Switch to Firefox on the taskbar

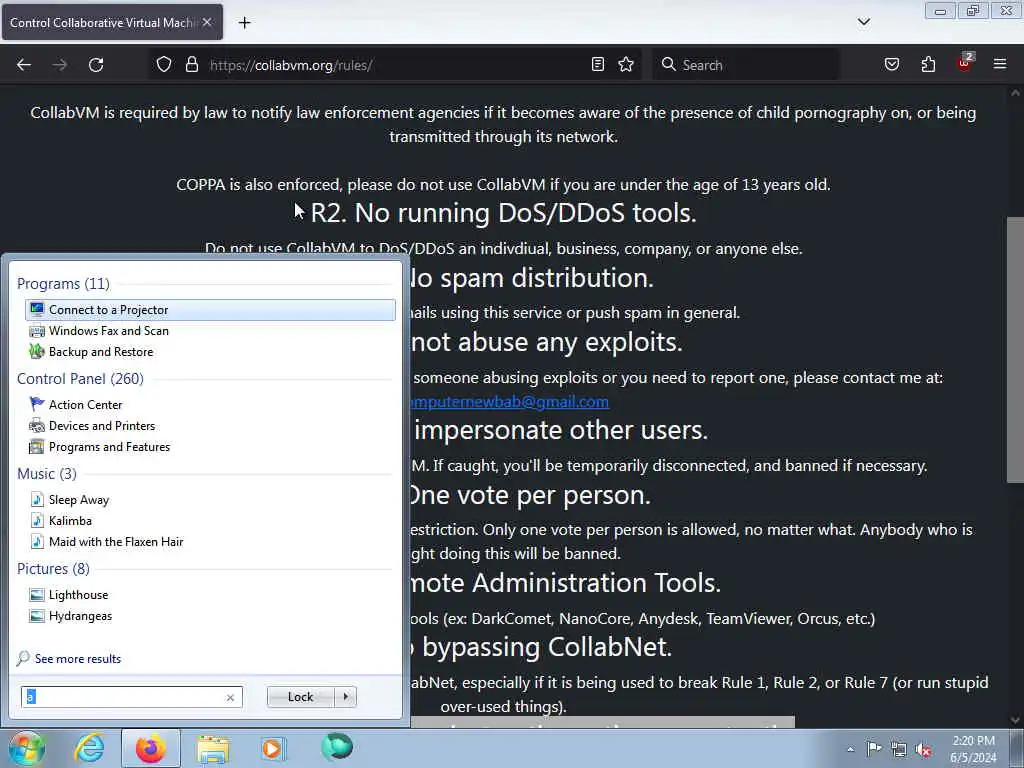click(x=151, y=748)
